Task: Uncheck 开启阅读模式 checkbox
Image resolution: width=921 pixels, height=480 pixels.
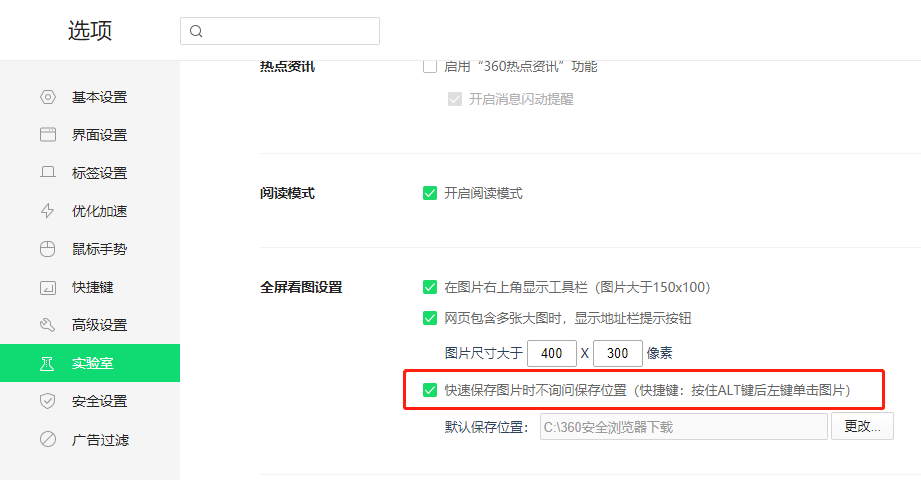Action: (430, 193)
